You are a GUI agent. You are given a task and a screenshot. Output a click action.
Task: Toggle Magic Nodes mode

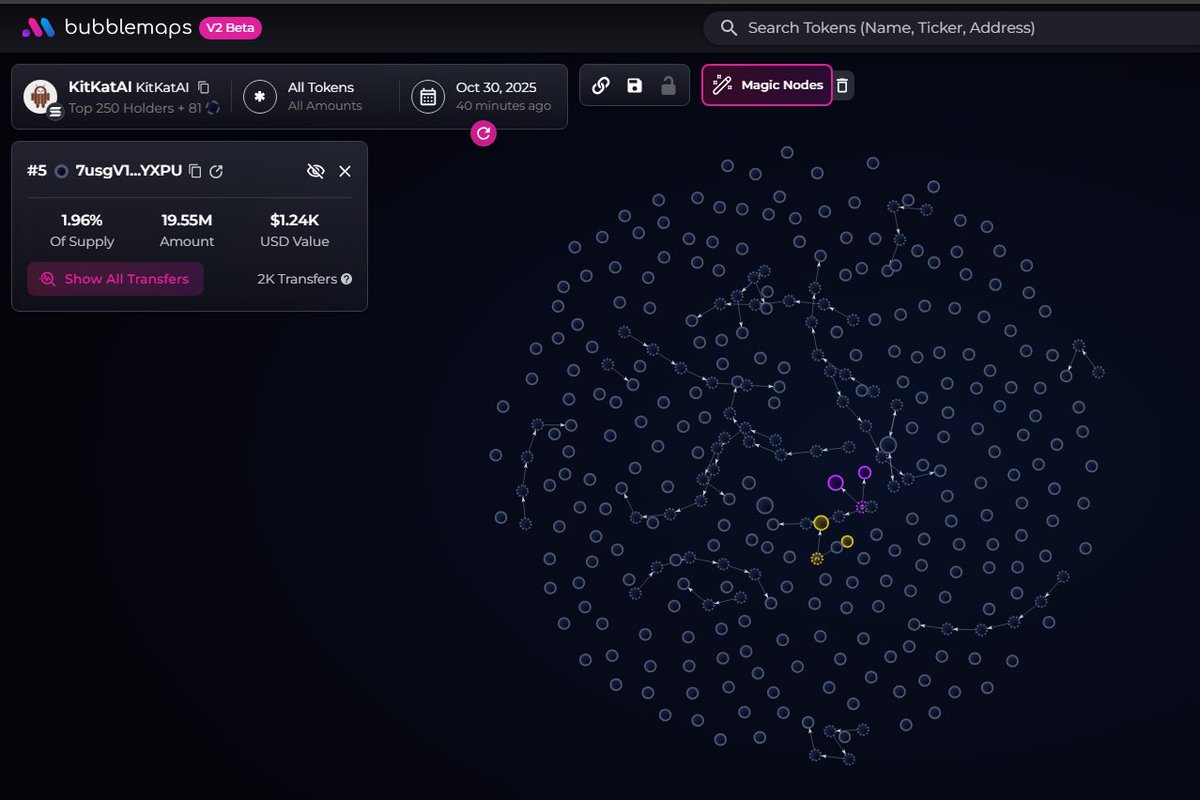767,85
